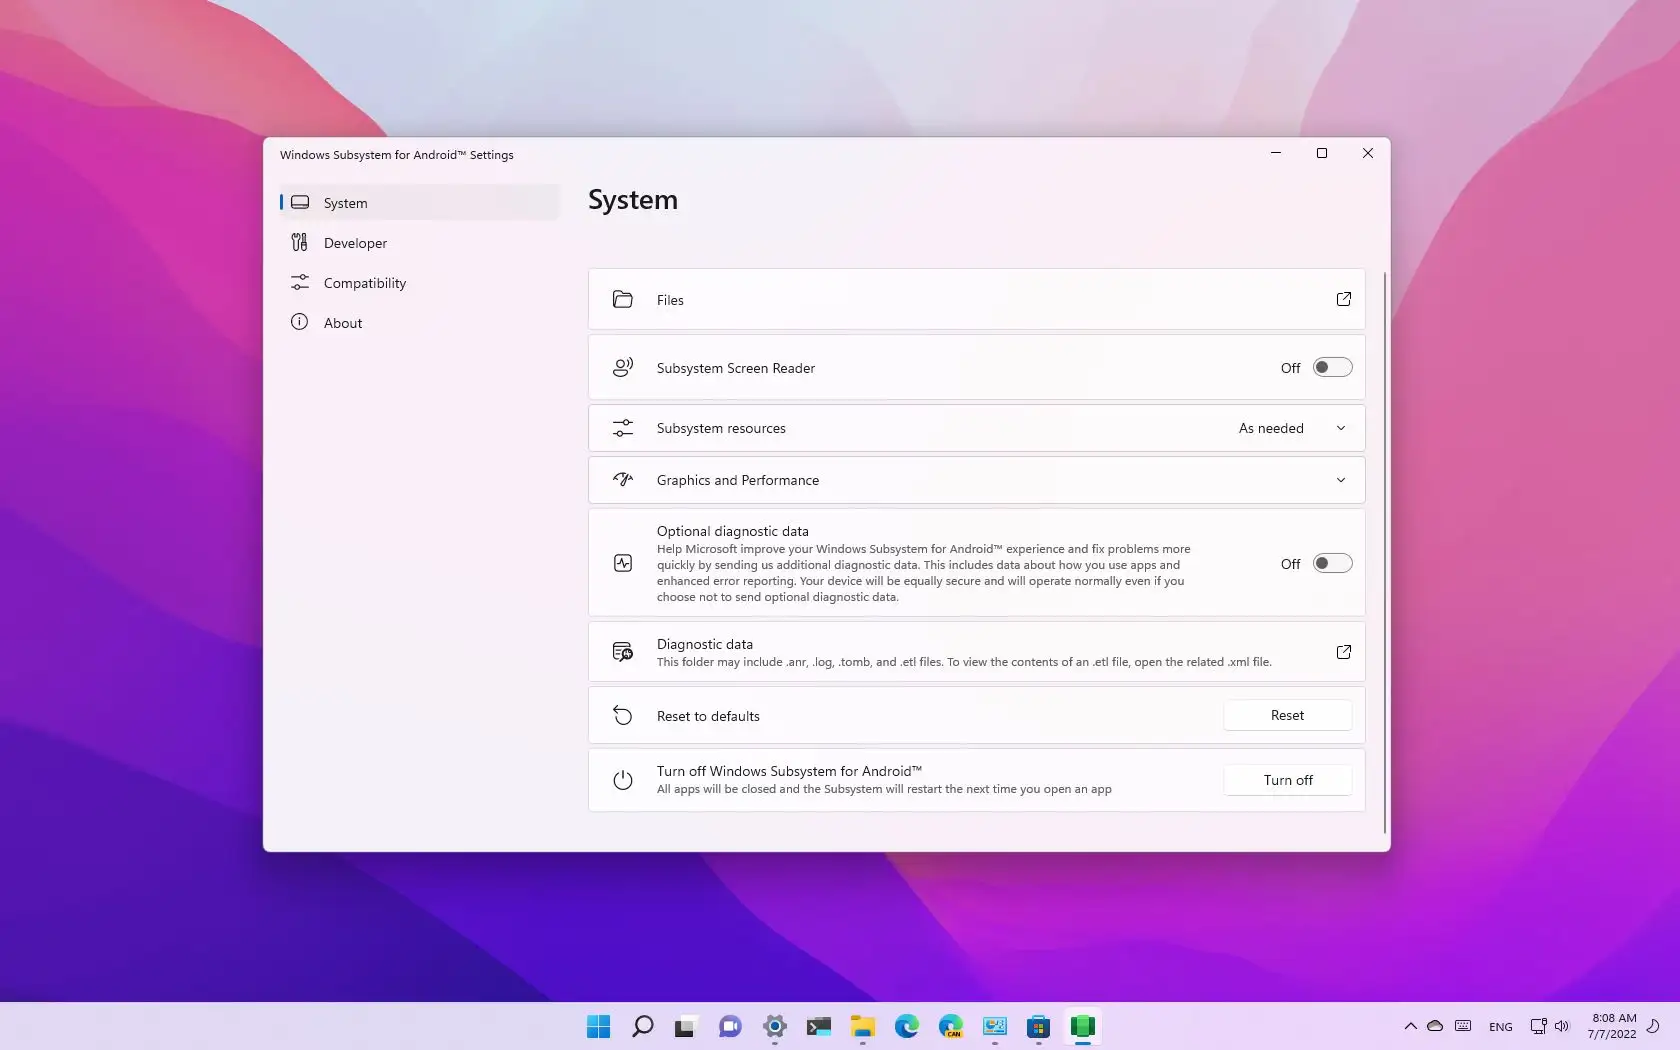The image size is (1680, 1050).
Task: Expand hidden icons in the system tray
Action: point(1410,1026)
